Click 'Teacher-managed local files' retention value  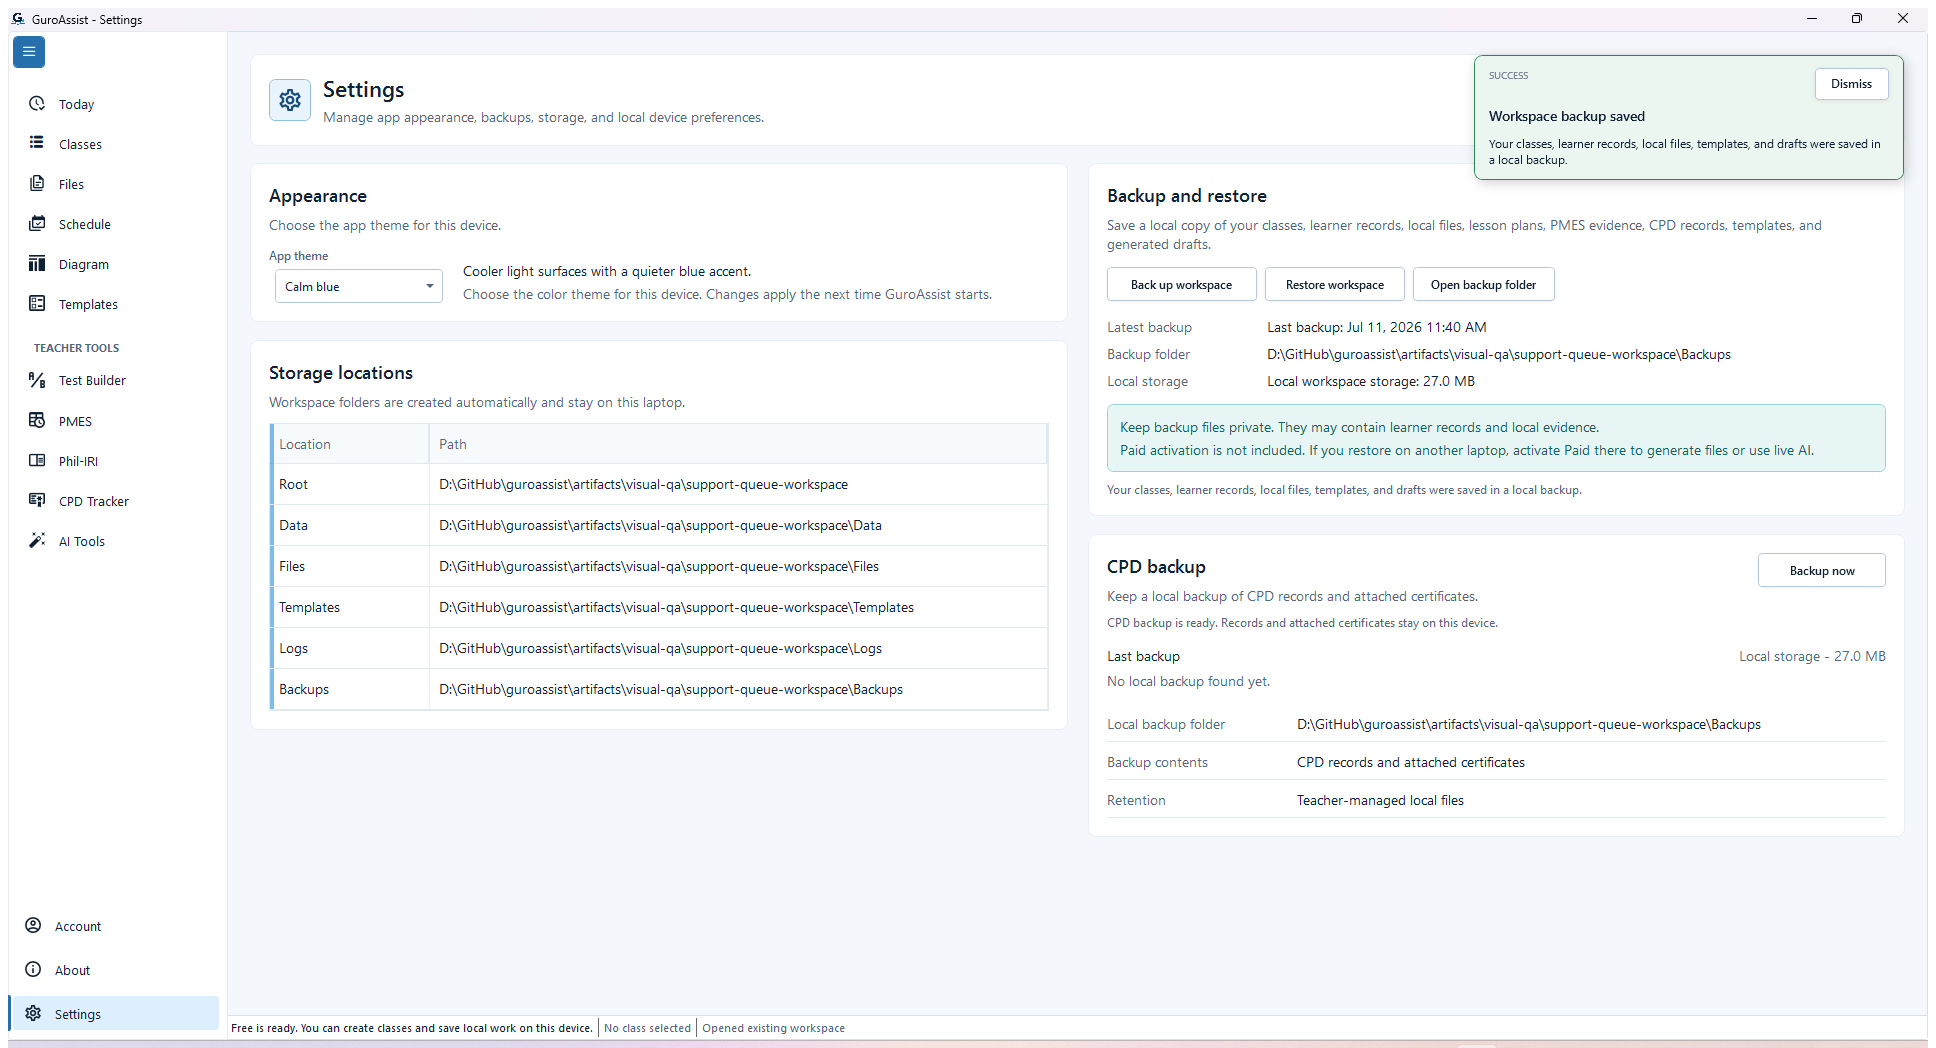click(1380, 800)
